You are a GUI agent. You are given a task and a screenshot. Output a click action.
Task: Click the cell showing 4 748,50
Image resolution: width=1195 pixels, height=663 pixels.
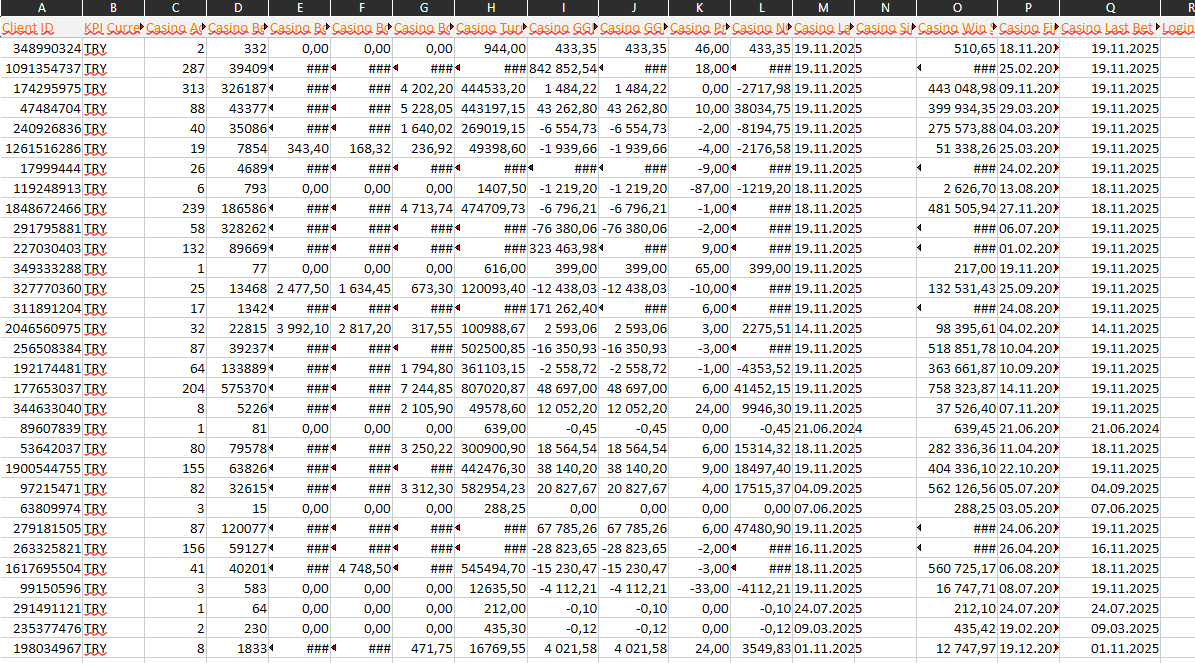point(362,568)
